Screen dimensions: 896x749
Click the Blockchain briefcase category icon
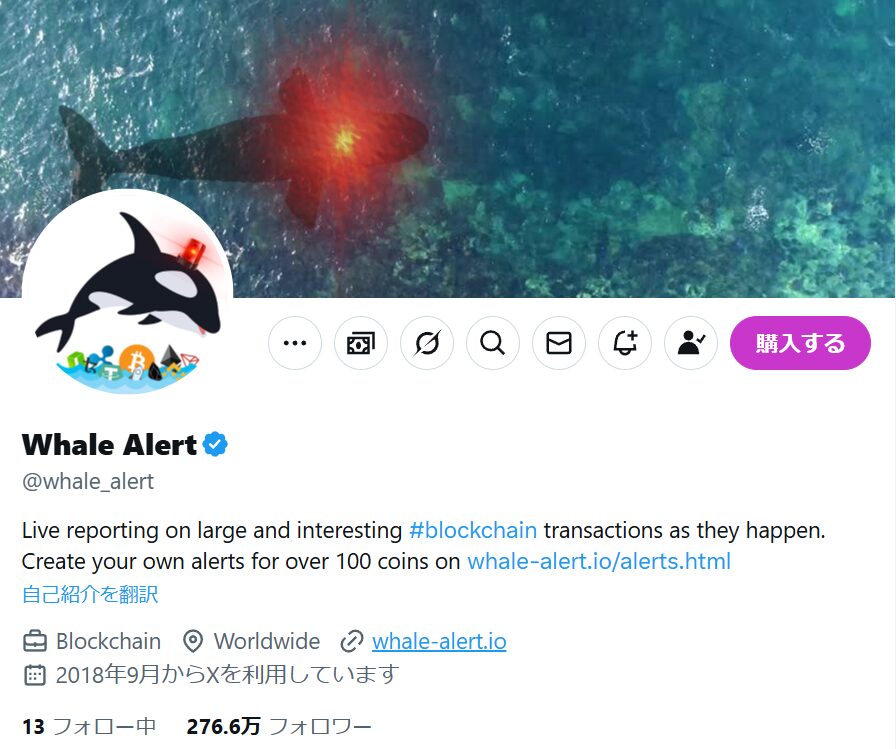click(35, 642)
